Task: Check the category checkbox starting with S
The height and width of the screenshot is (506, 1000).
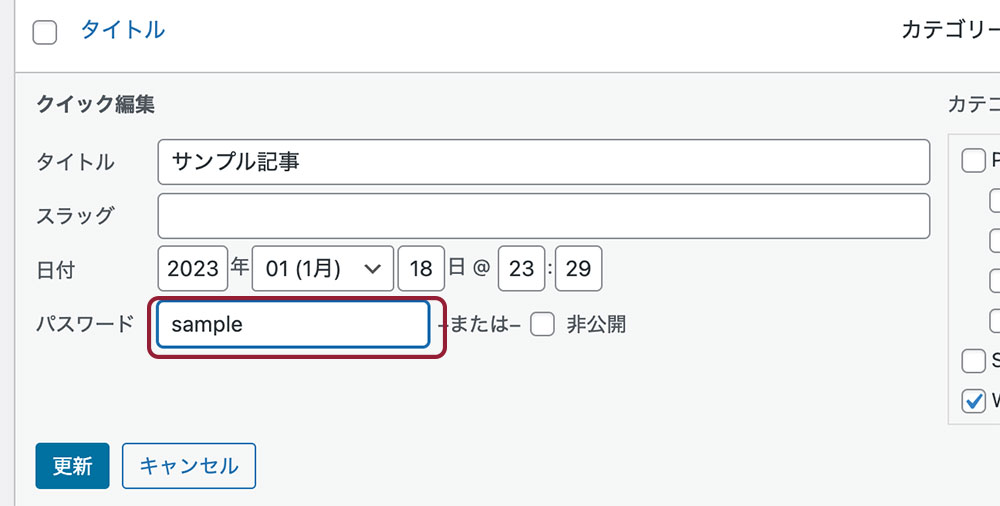Action: click(972, 361)
